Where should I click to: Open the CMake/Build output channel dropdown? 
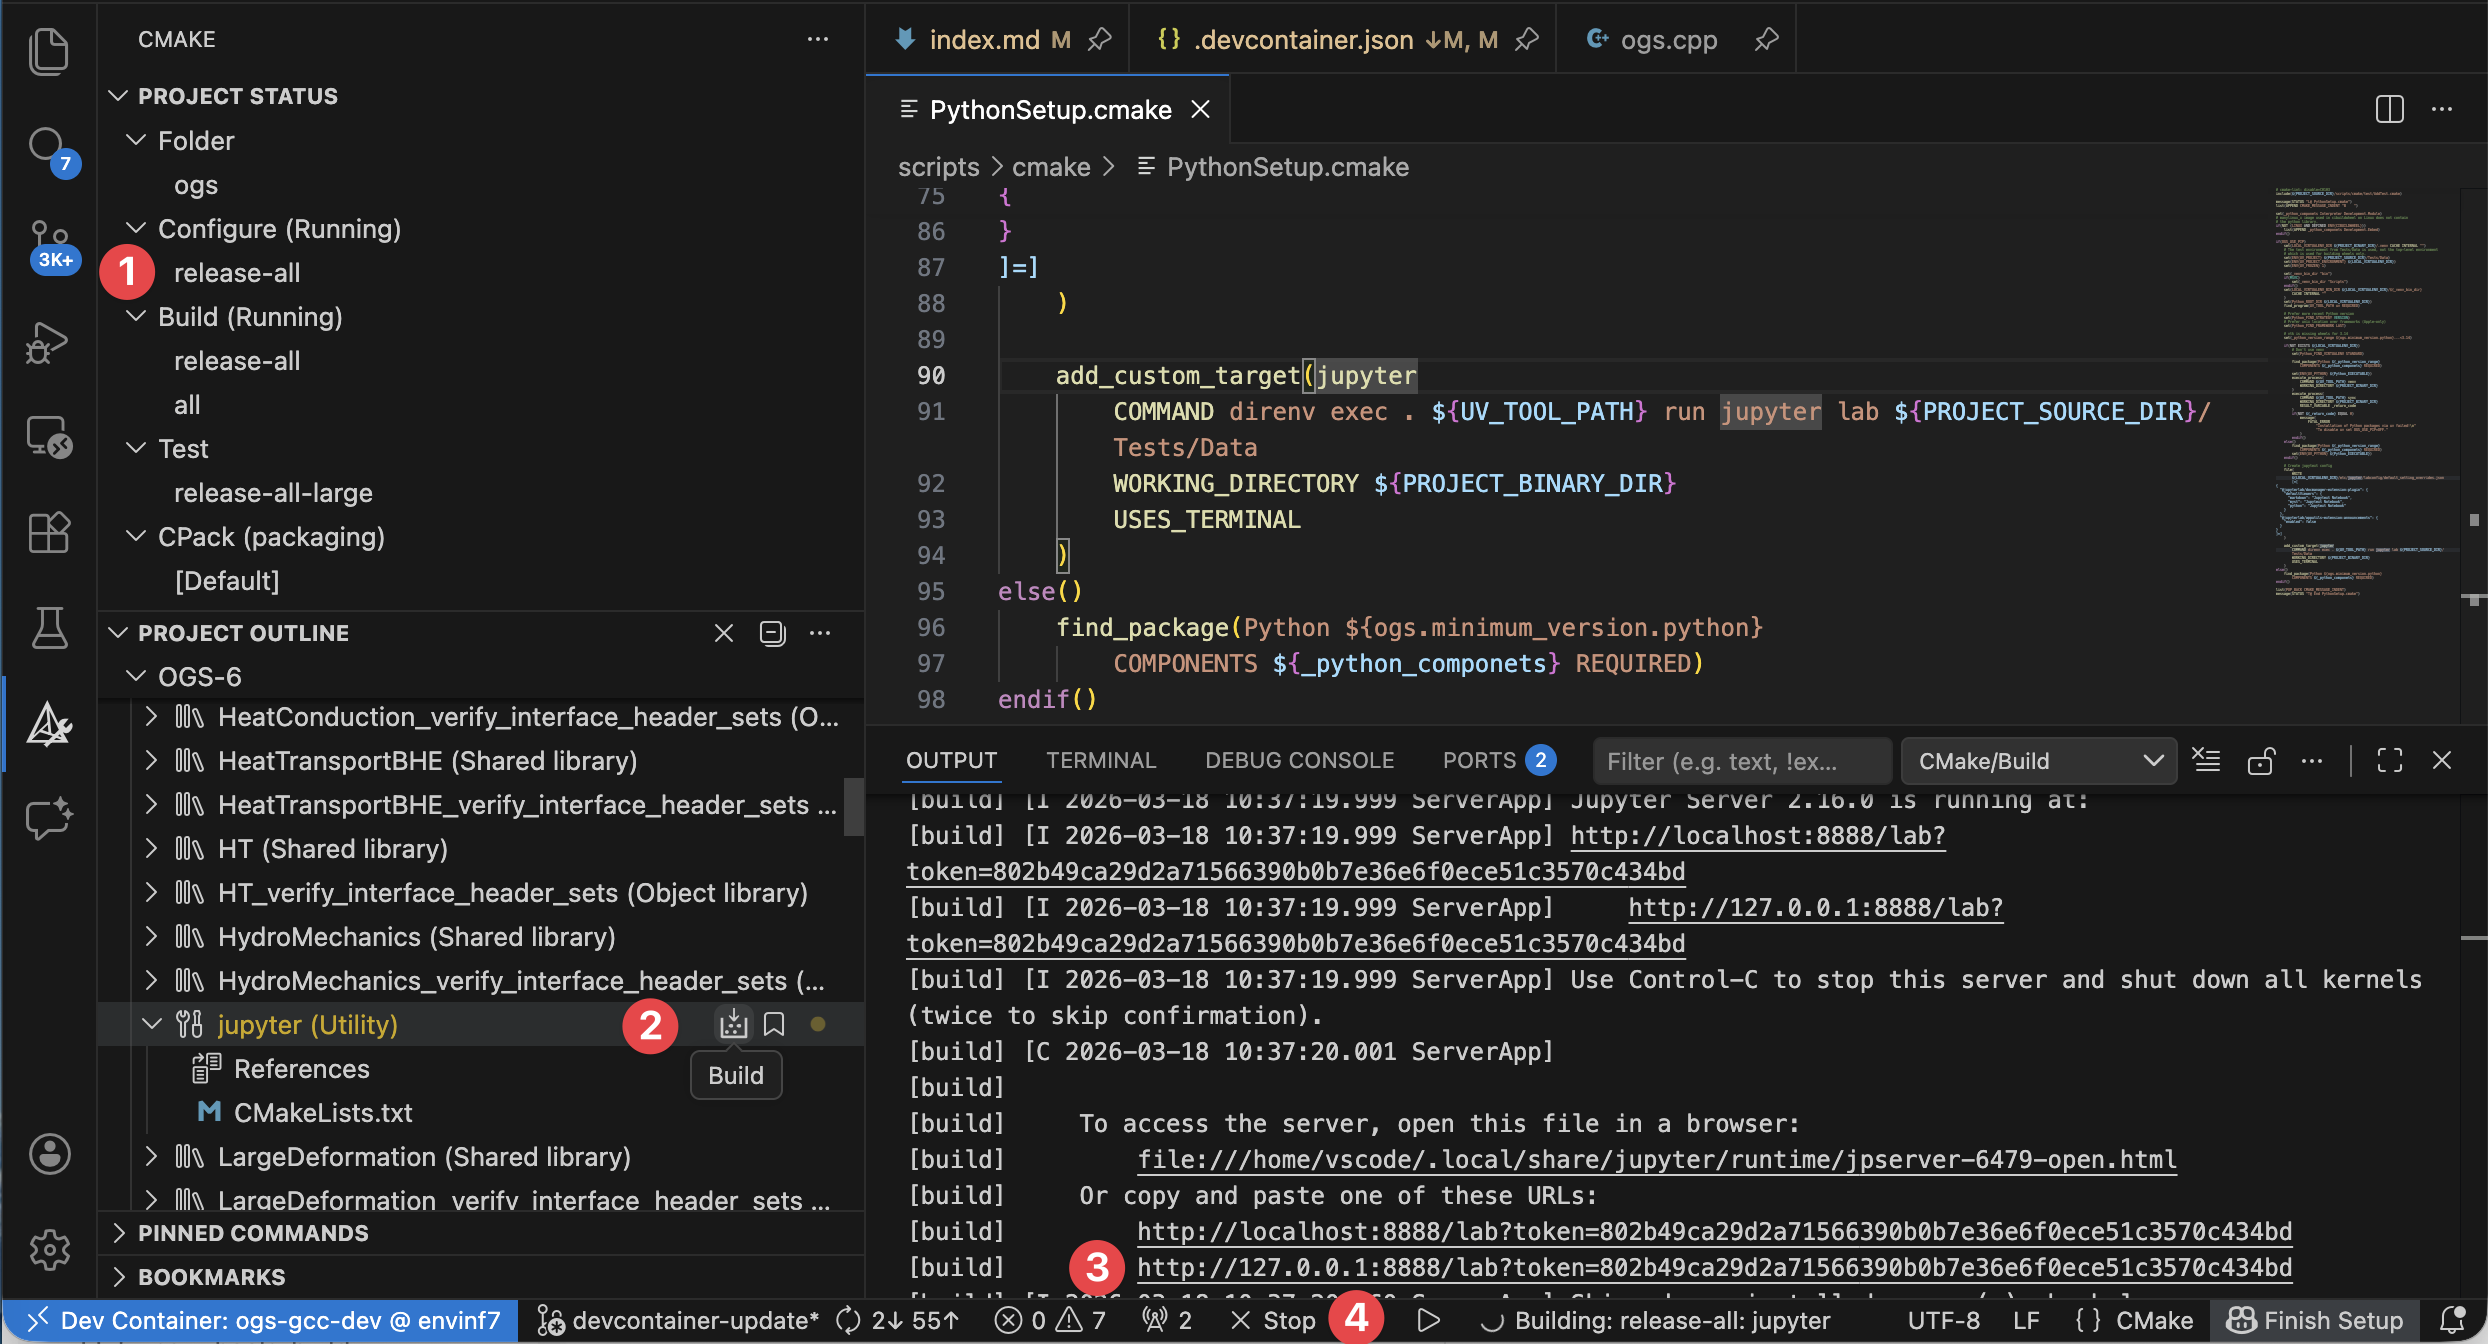pos(2038,761)
